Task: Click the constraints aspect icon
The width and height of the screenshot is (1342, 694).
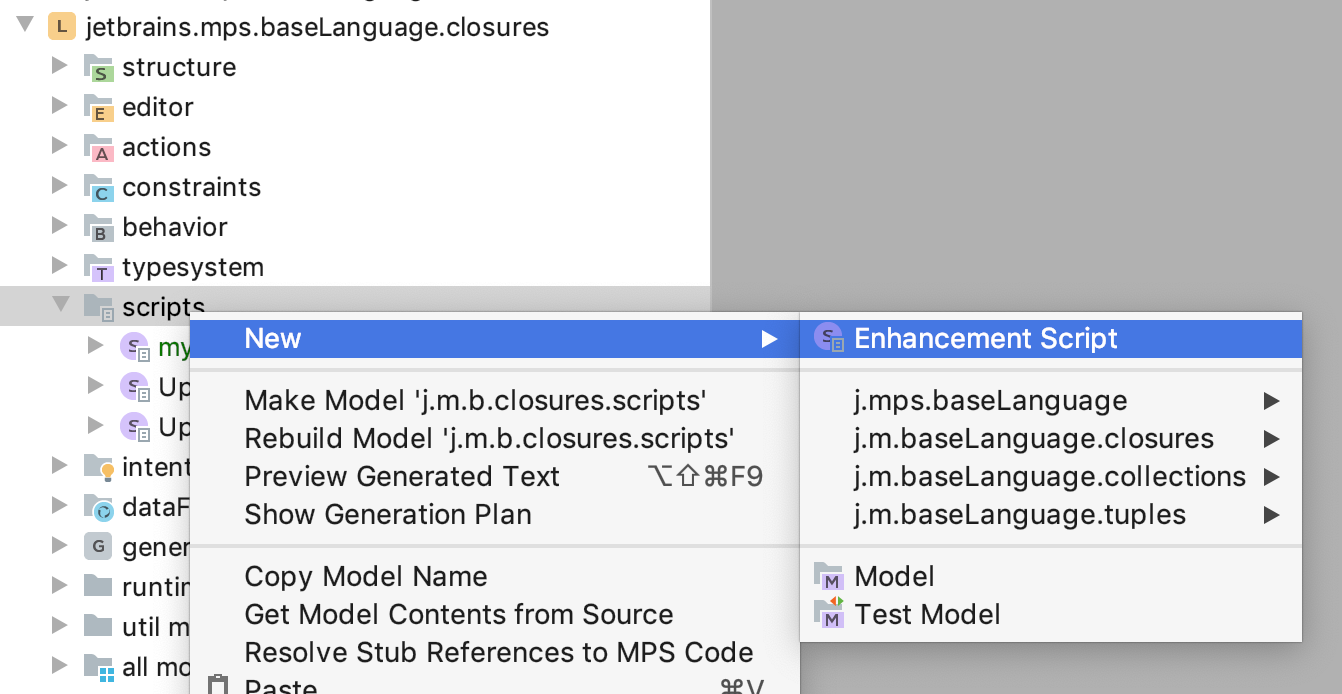Action: pos(101,187)
